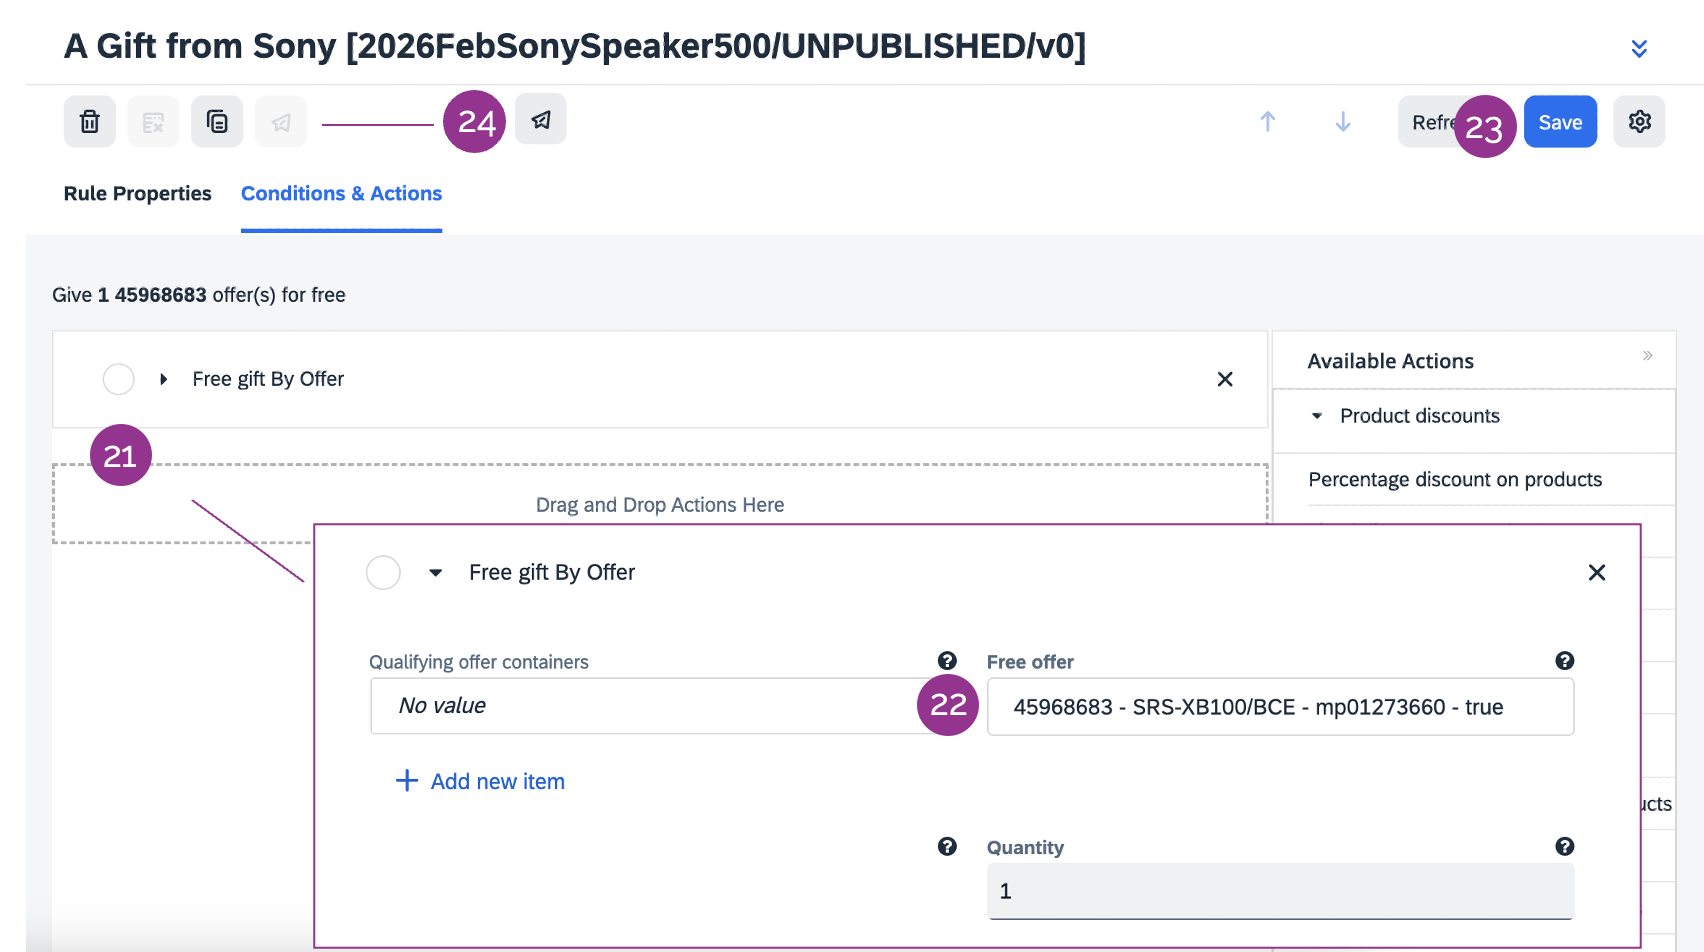Click the Add new item link
The image size is (1704, 952).
481,782
